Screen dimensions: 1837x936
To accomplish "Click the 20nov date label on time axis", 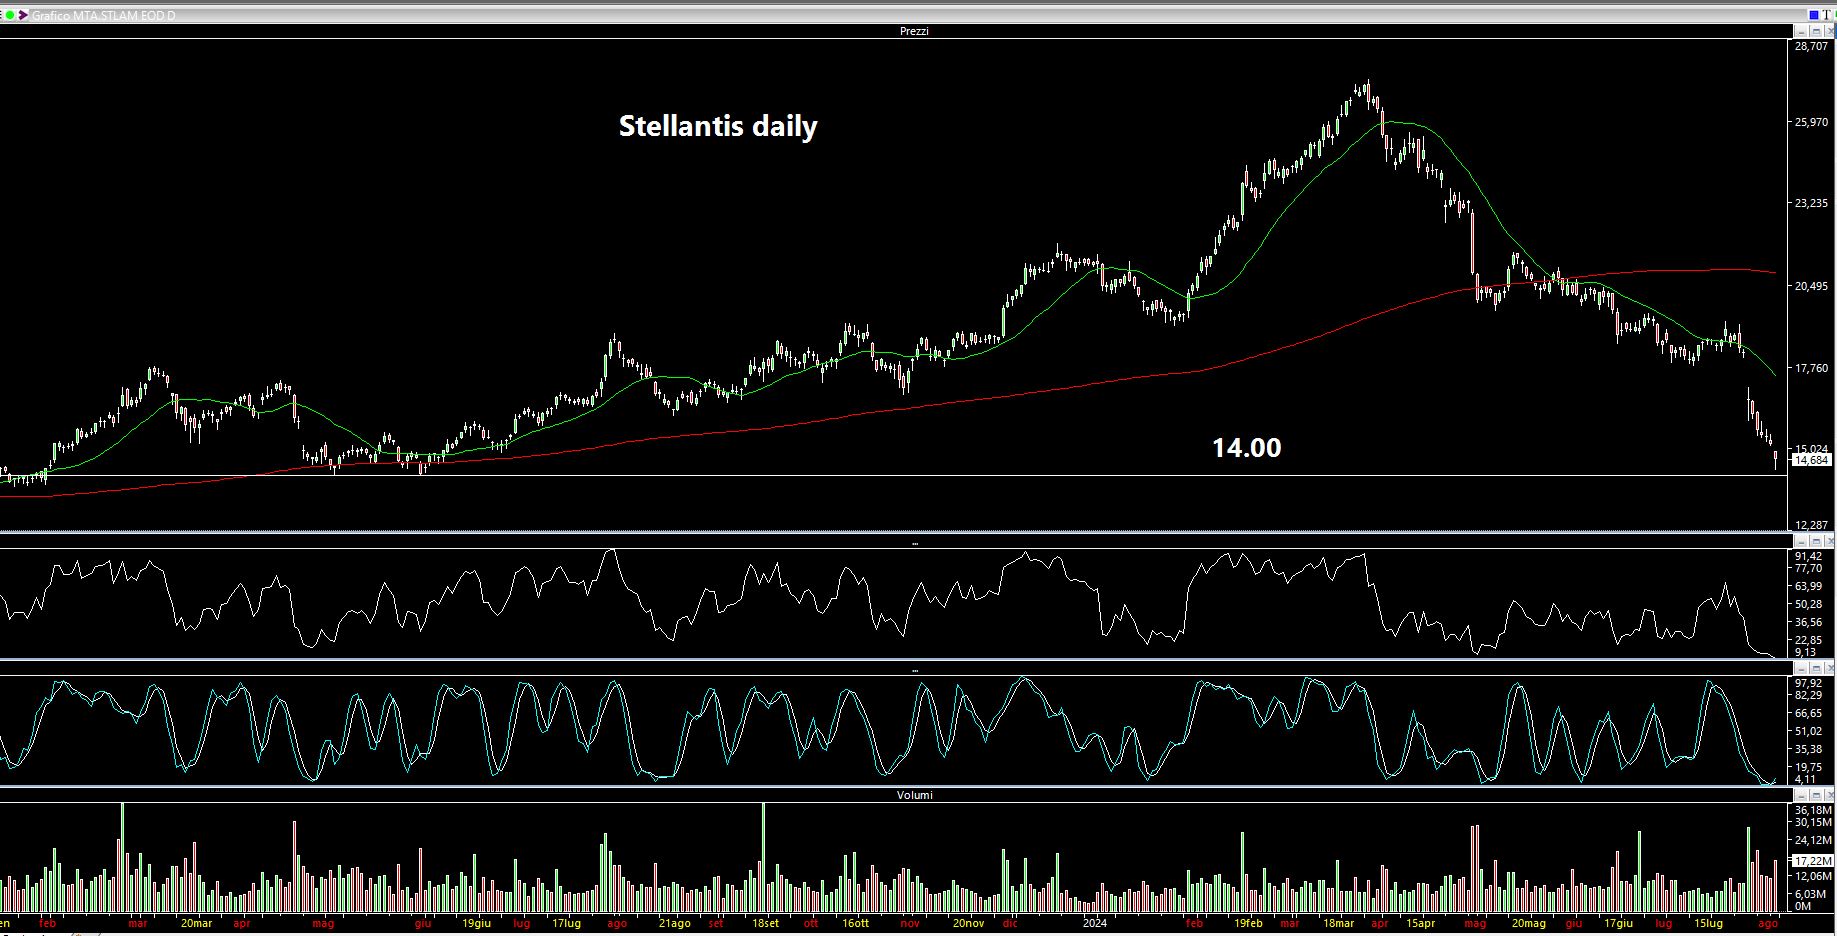I will (x=968, y=923).
